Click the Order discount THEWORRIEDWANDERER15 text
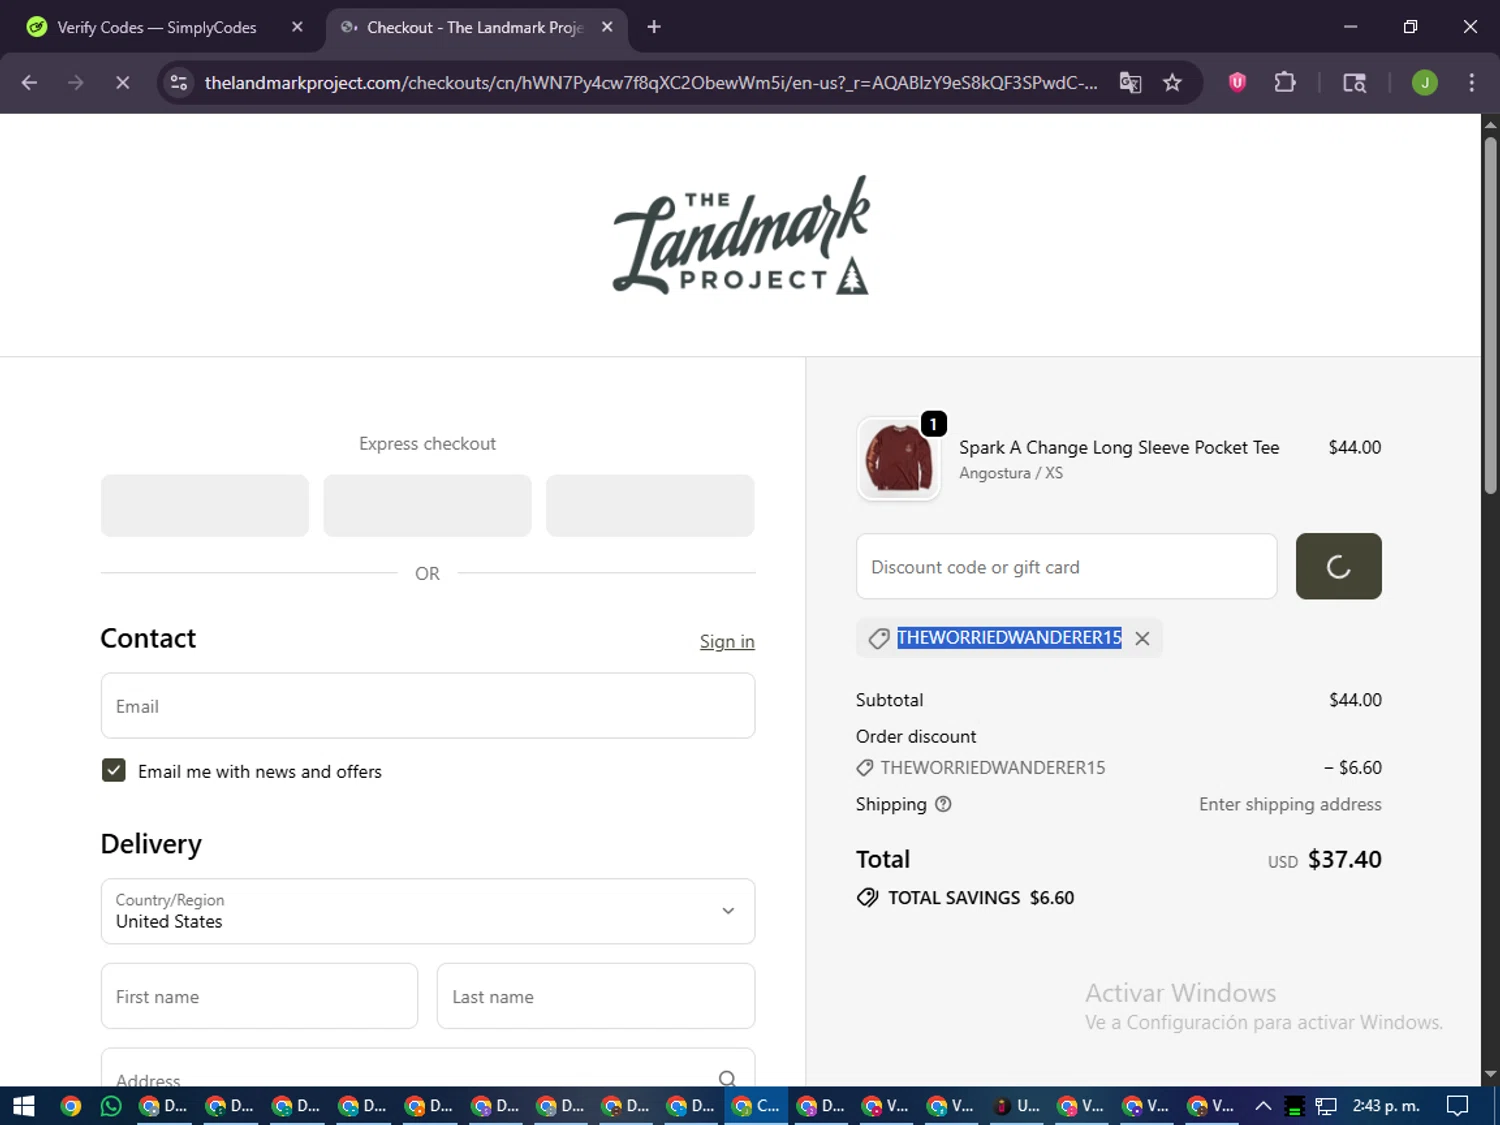The image size is (1500, 1125). (993, 768)
